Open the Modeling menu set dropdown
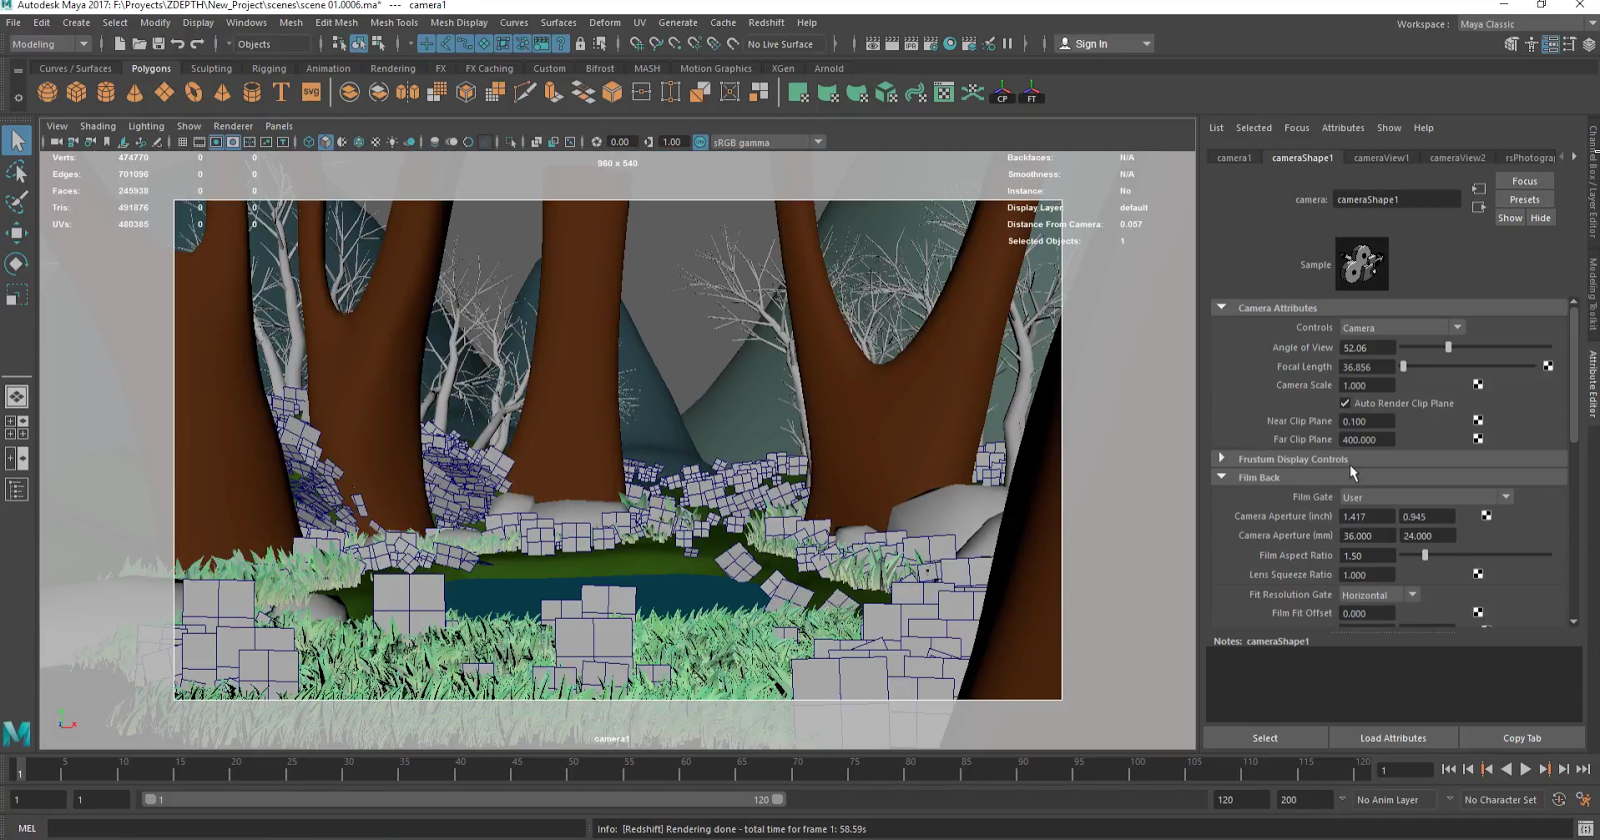The height and width of the screenshot is (840, 1600). pyautogui.click(x=50, y=44)
